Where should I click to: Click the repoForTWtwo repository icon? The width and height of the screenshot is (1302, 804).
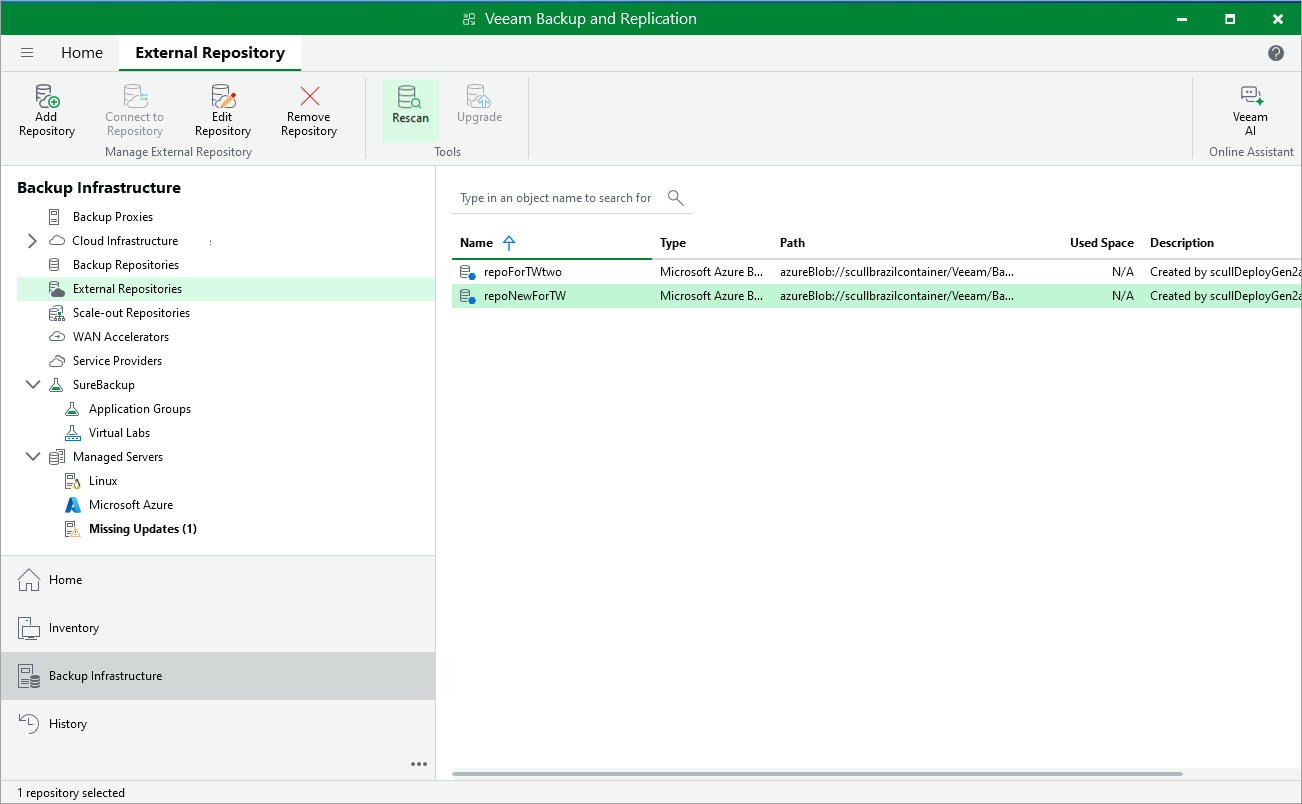pos(467,272)
